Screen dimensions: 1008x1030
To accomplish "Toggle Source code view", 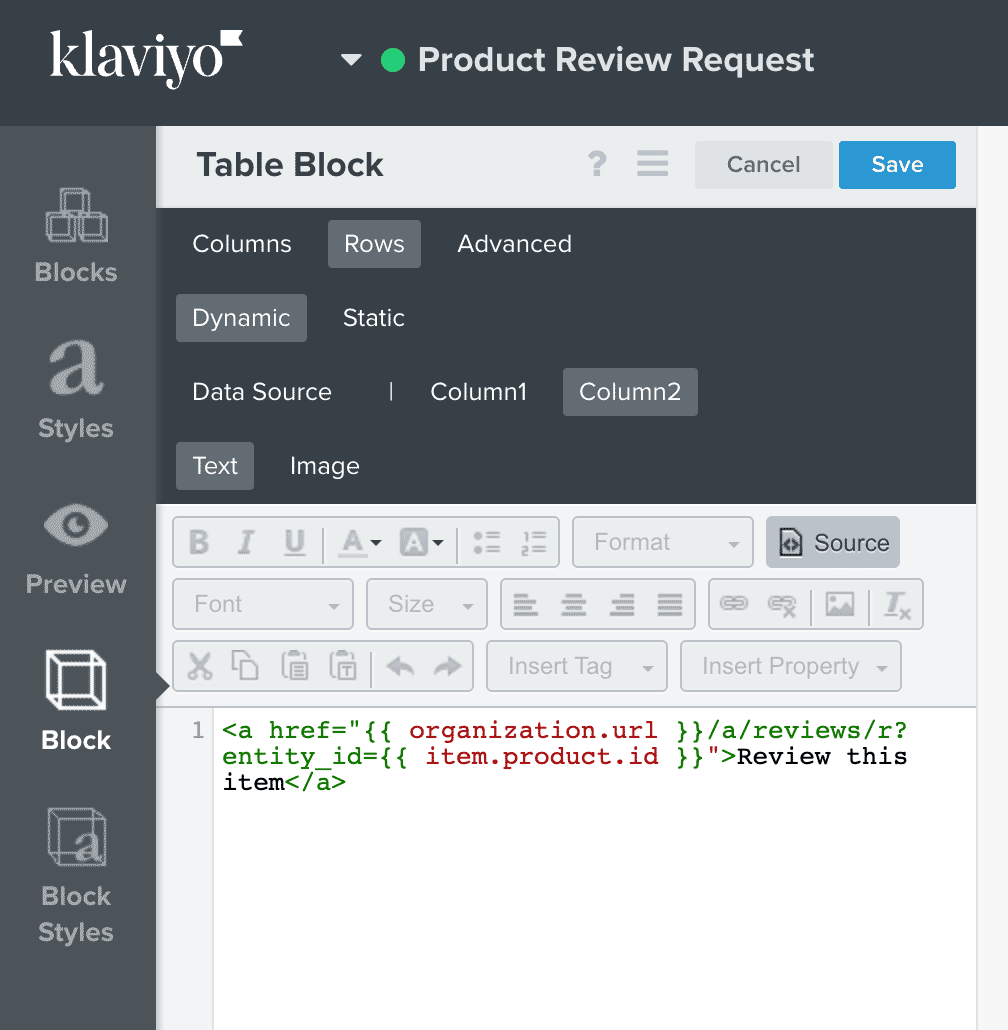I will [833, 542].
